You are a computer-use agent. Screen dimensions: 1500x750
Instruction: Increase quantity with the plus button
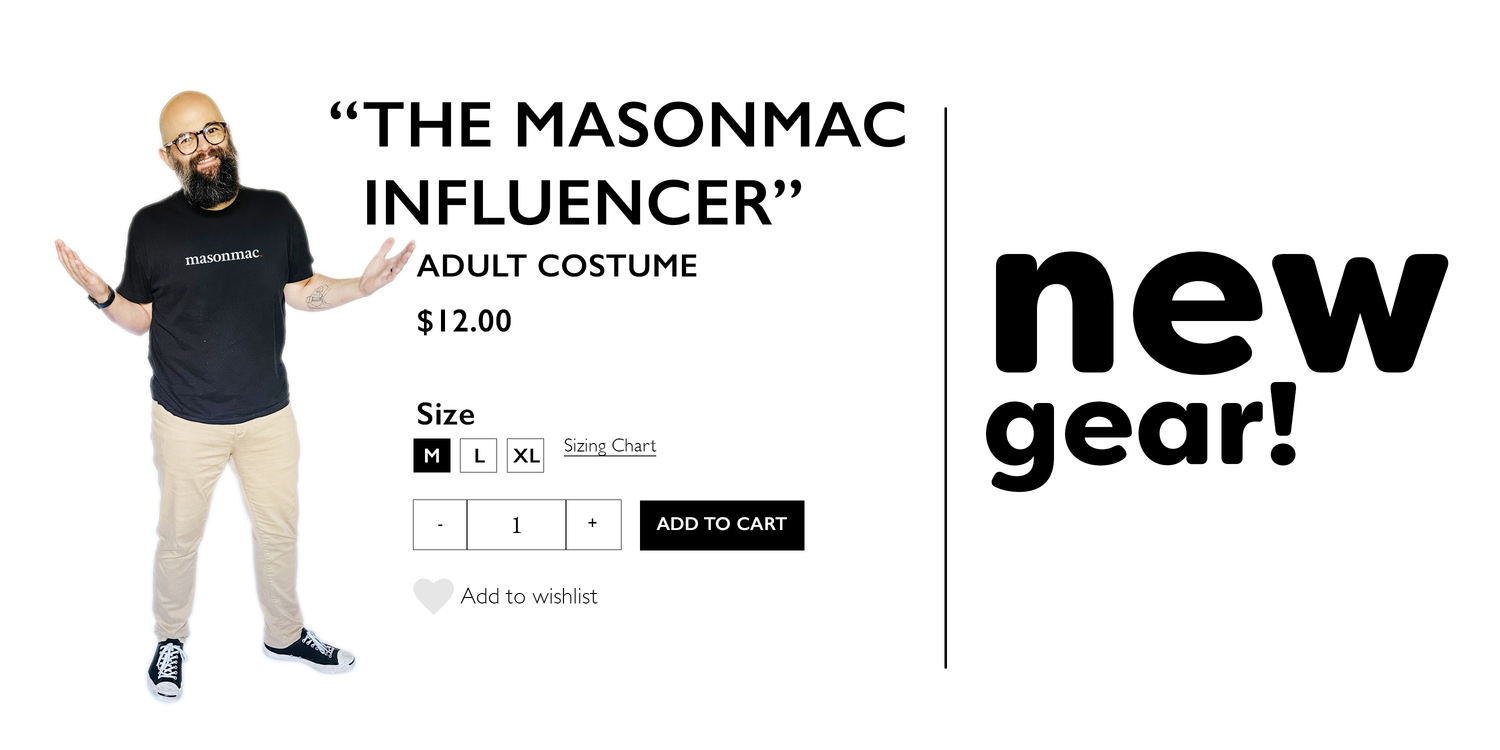pyautogui.click(x=593, y=525)
